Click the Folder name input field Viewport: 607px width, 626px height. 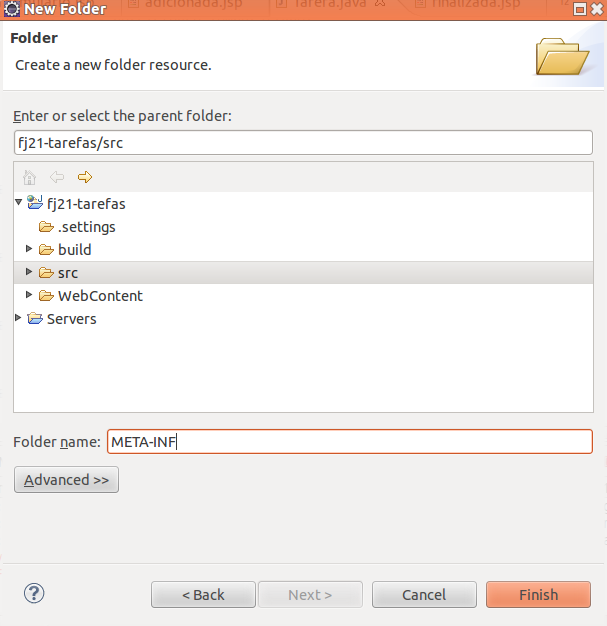pyautogui.click(x=350, y=442)
